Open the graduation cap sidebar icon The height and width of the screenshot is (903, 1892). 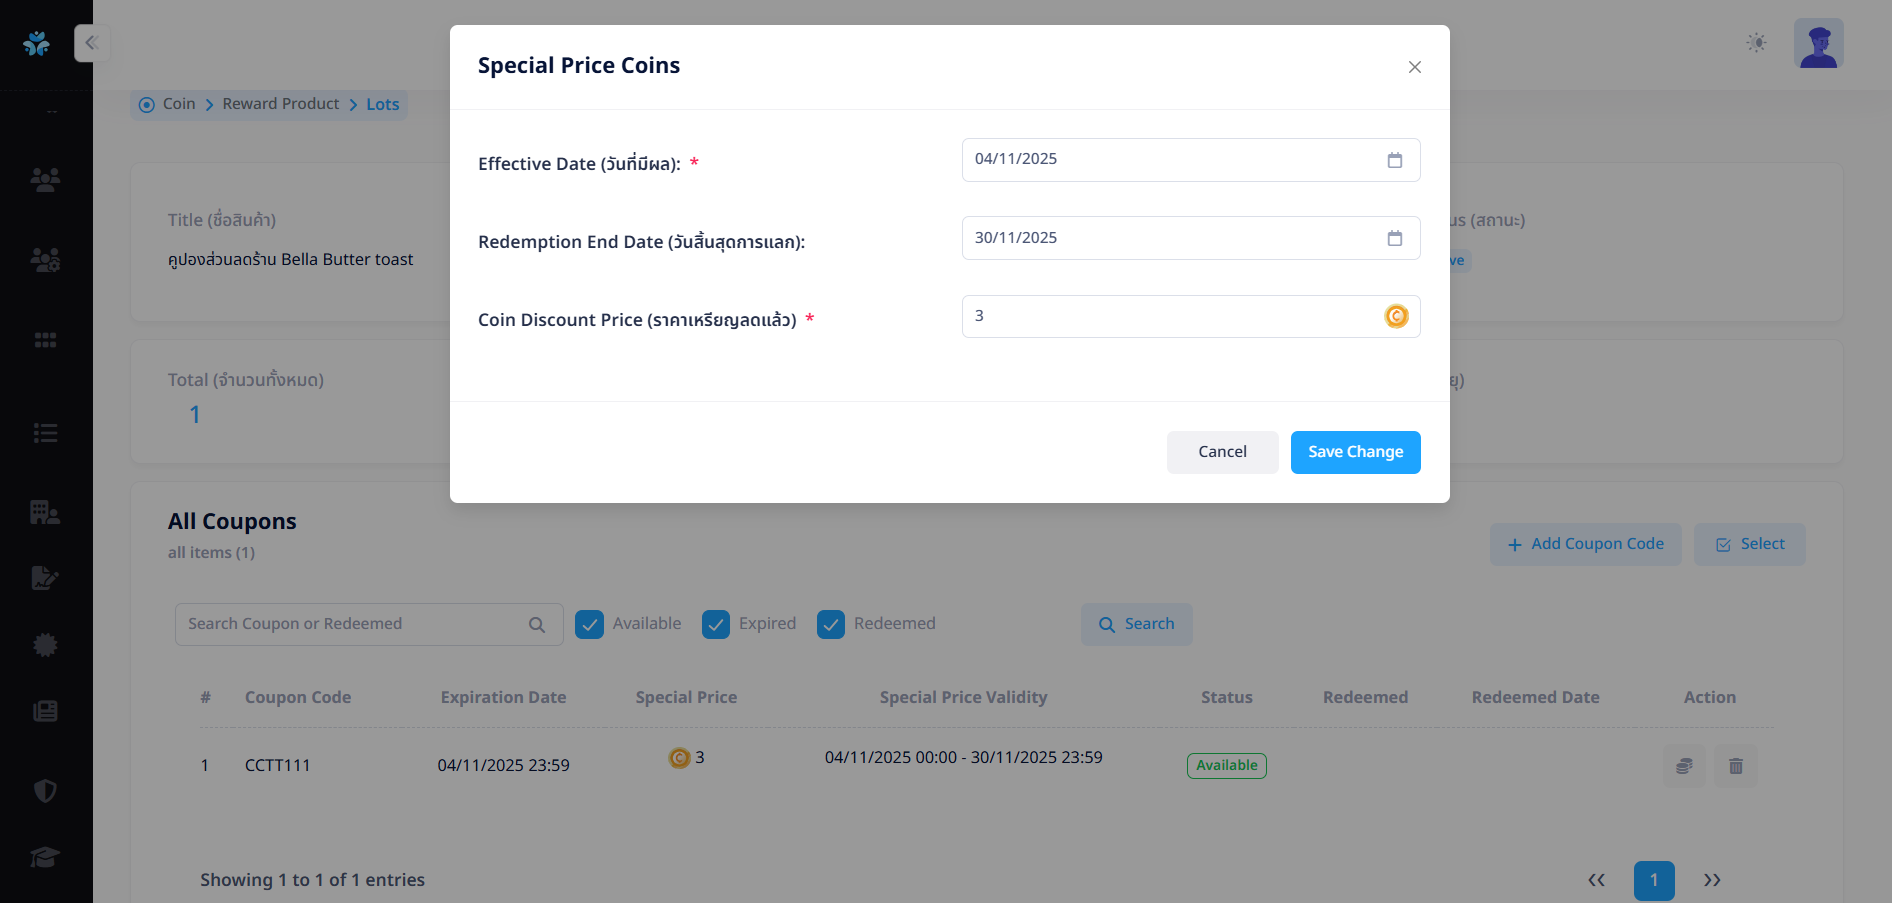pyautogui.click(x=45, y=857)
